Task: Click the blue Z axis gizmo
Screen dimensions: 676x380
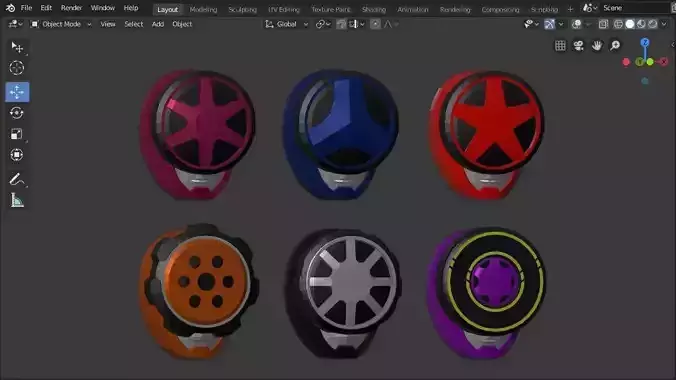Action: 645,42
